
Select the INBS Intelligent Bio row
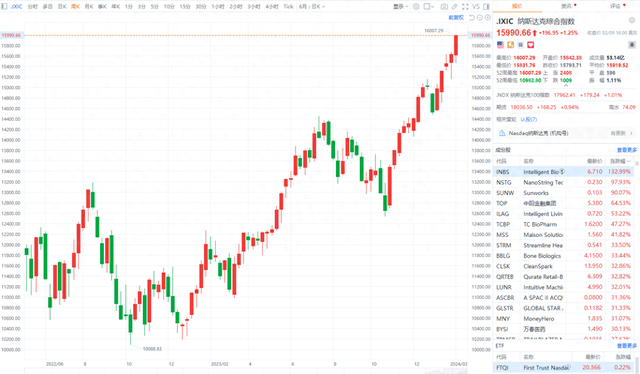coord(563,172)
